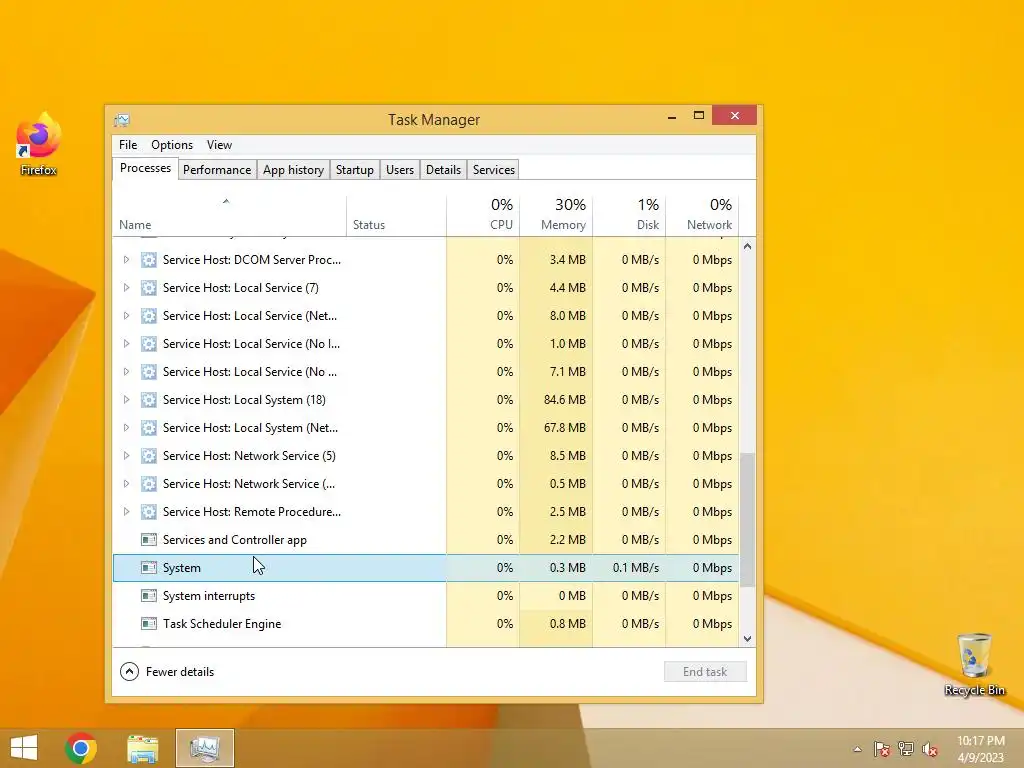The image size is (1024, 768).
Task: Select Services and Controller app row
Action: [x=426, y=540]
